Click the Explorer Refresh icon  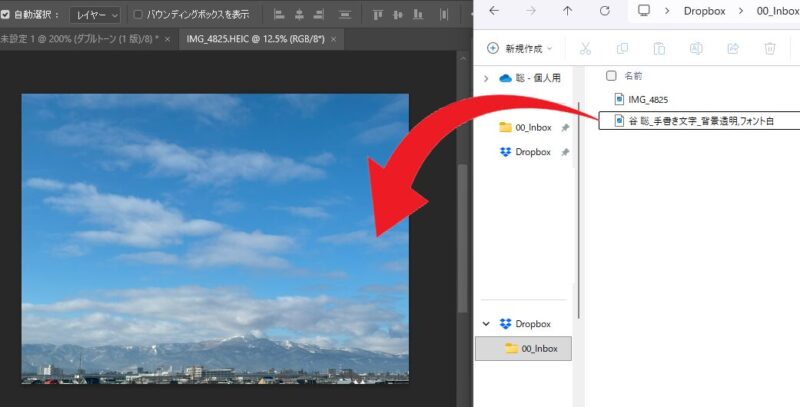point(604,11)
